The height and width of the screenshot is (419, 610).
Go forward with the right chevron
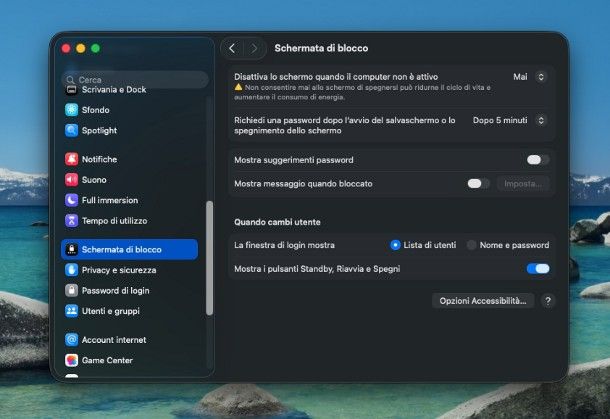[x=254, y=48]
